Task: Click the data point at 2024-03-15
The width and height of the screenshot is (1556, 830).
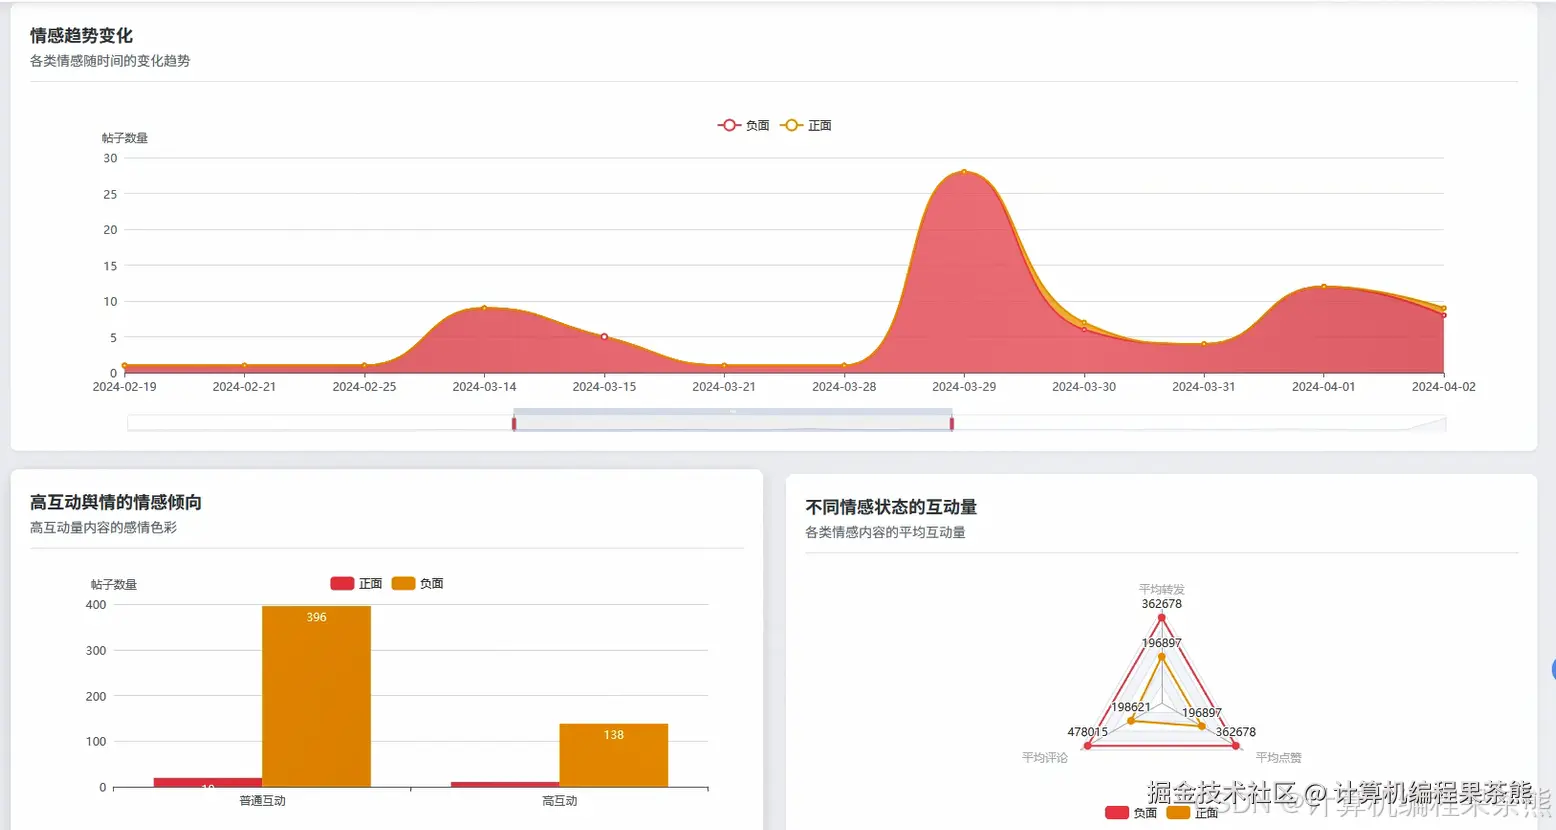Action: 604,337
